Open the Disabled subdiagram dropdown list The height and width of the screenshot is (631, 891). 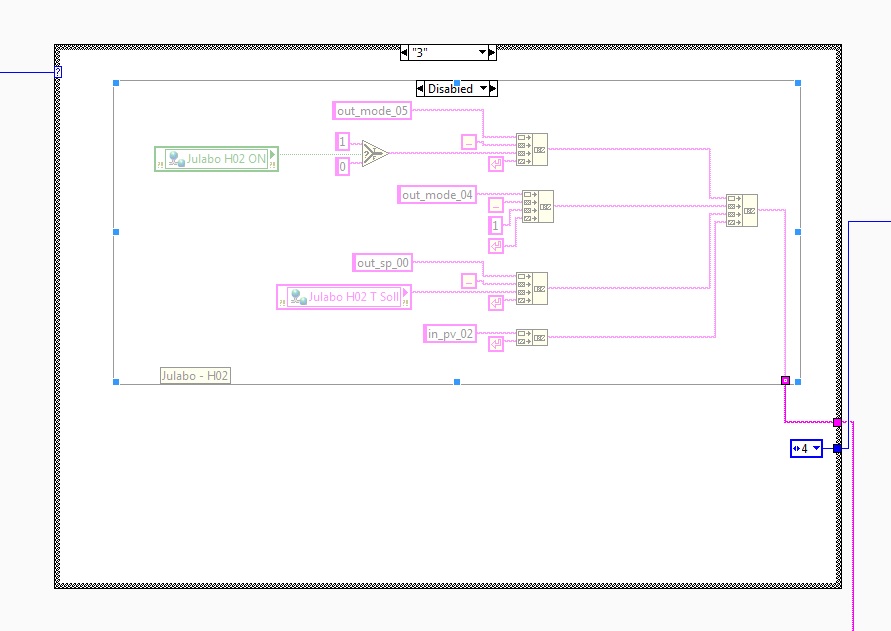pos(484,89)
